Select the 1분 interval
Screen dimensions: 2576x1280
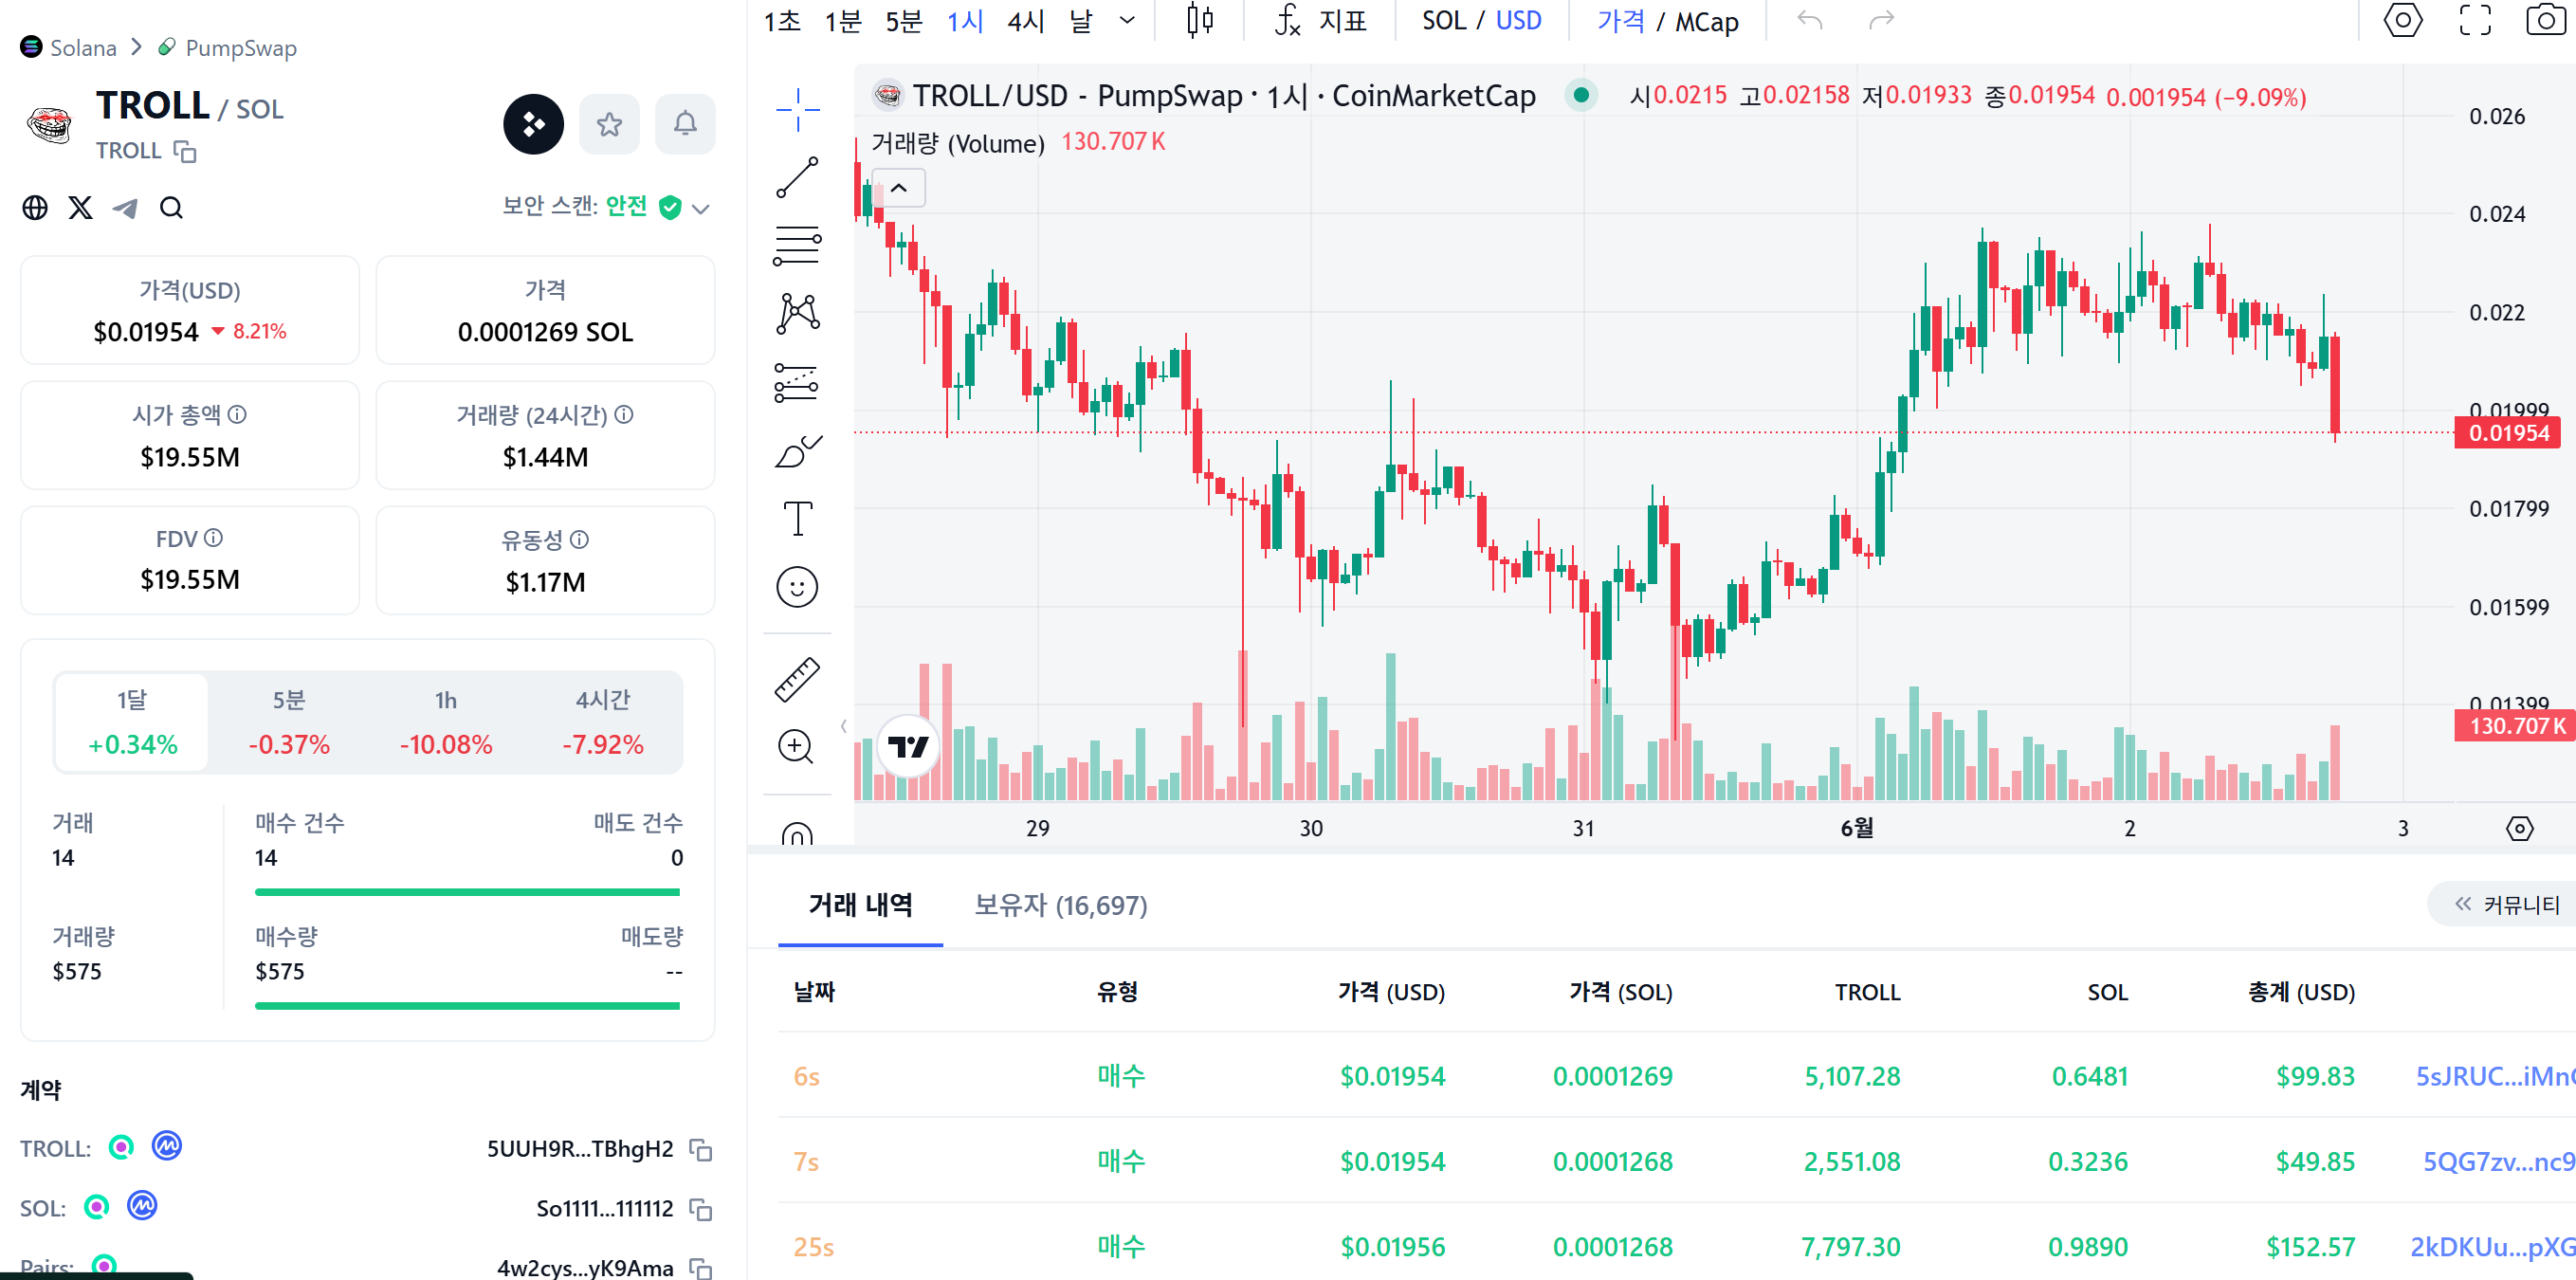[843, 21]
